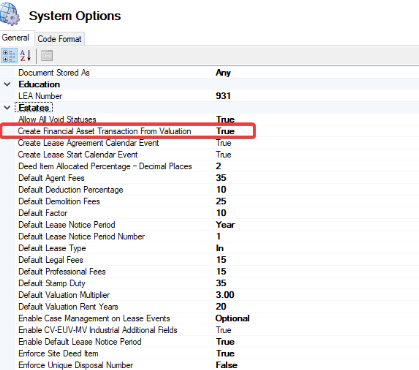Viewport: 419px width, 370px height.
Task: Click the Any value for Document Stored As
Action: [x=223, y=73]
